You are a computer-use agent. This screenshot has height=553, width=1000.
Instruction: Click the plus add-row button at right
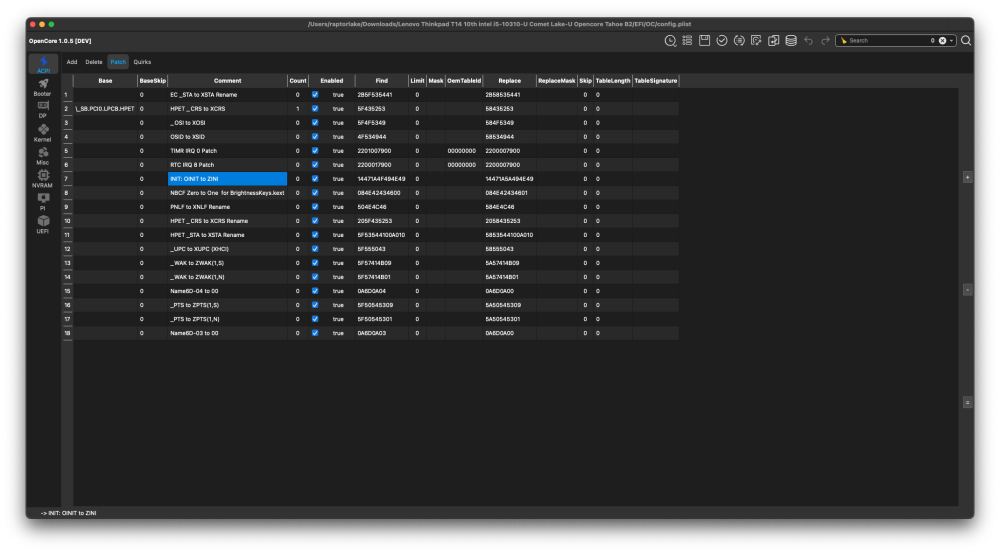pos(967,177)
